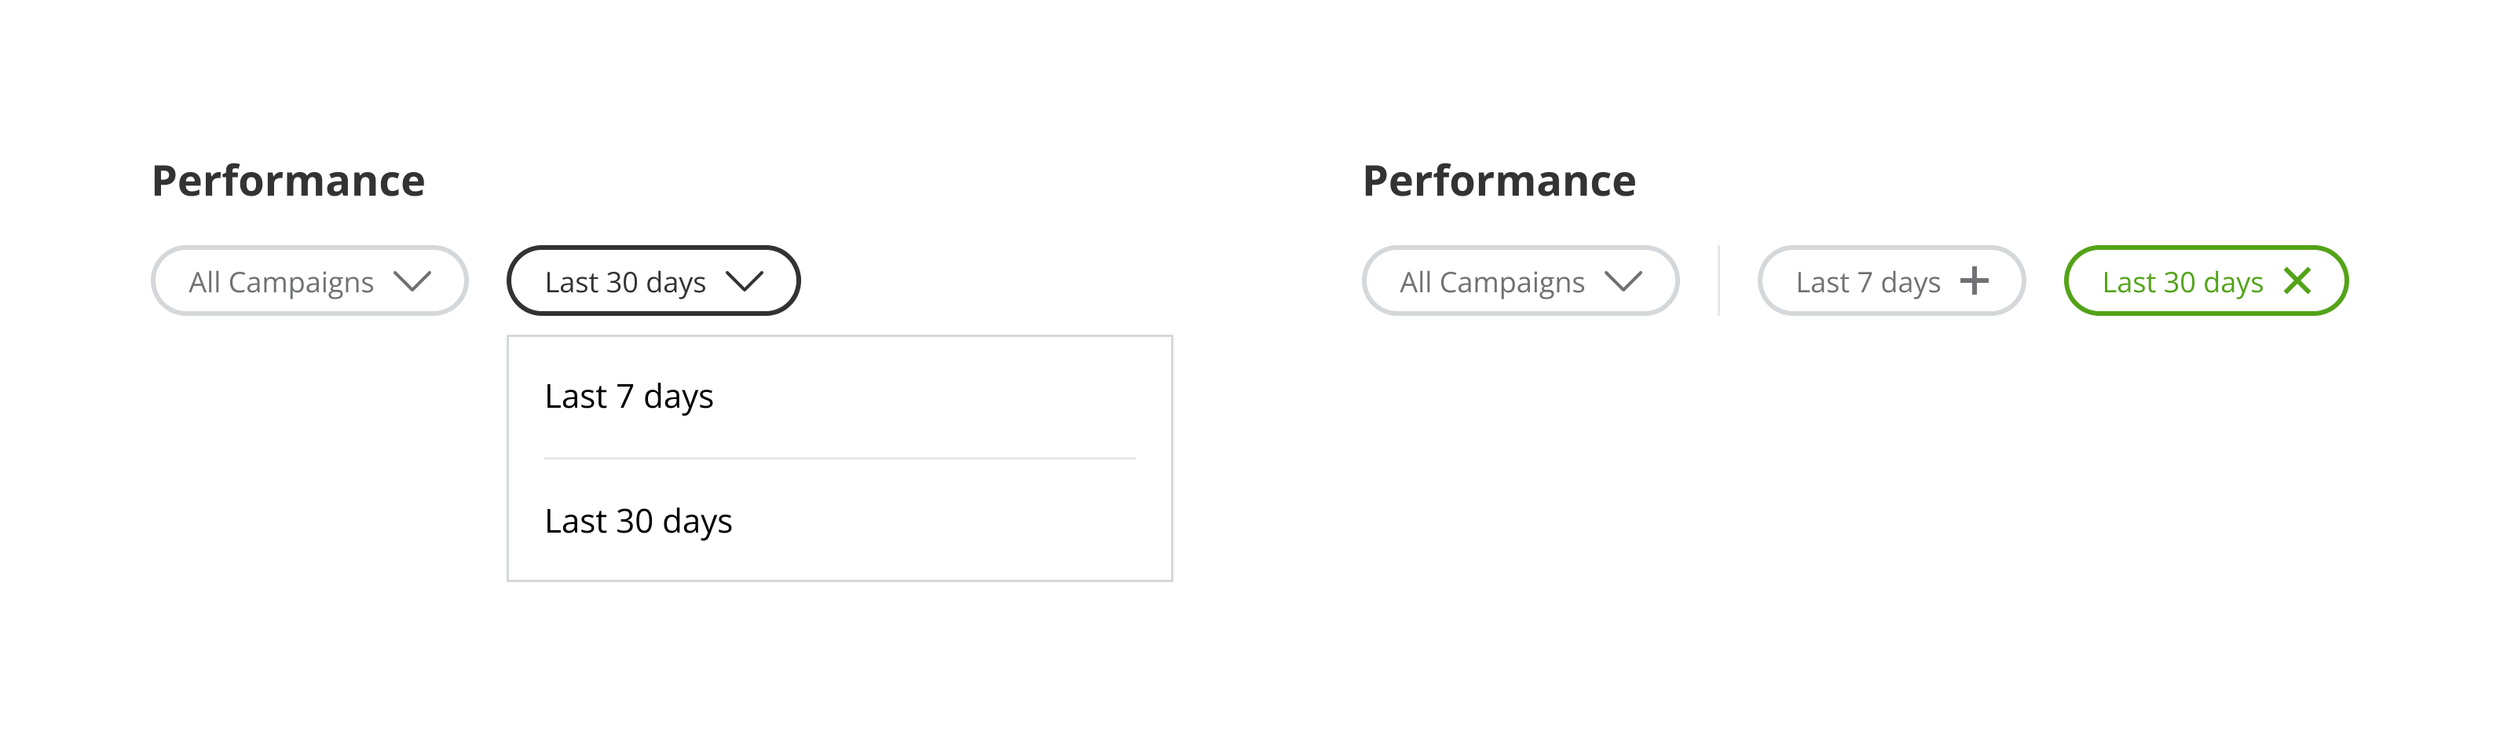Choose Last 30 days in the dropdown list

638,522
